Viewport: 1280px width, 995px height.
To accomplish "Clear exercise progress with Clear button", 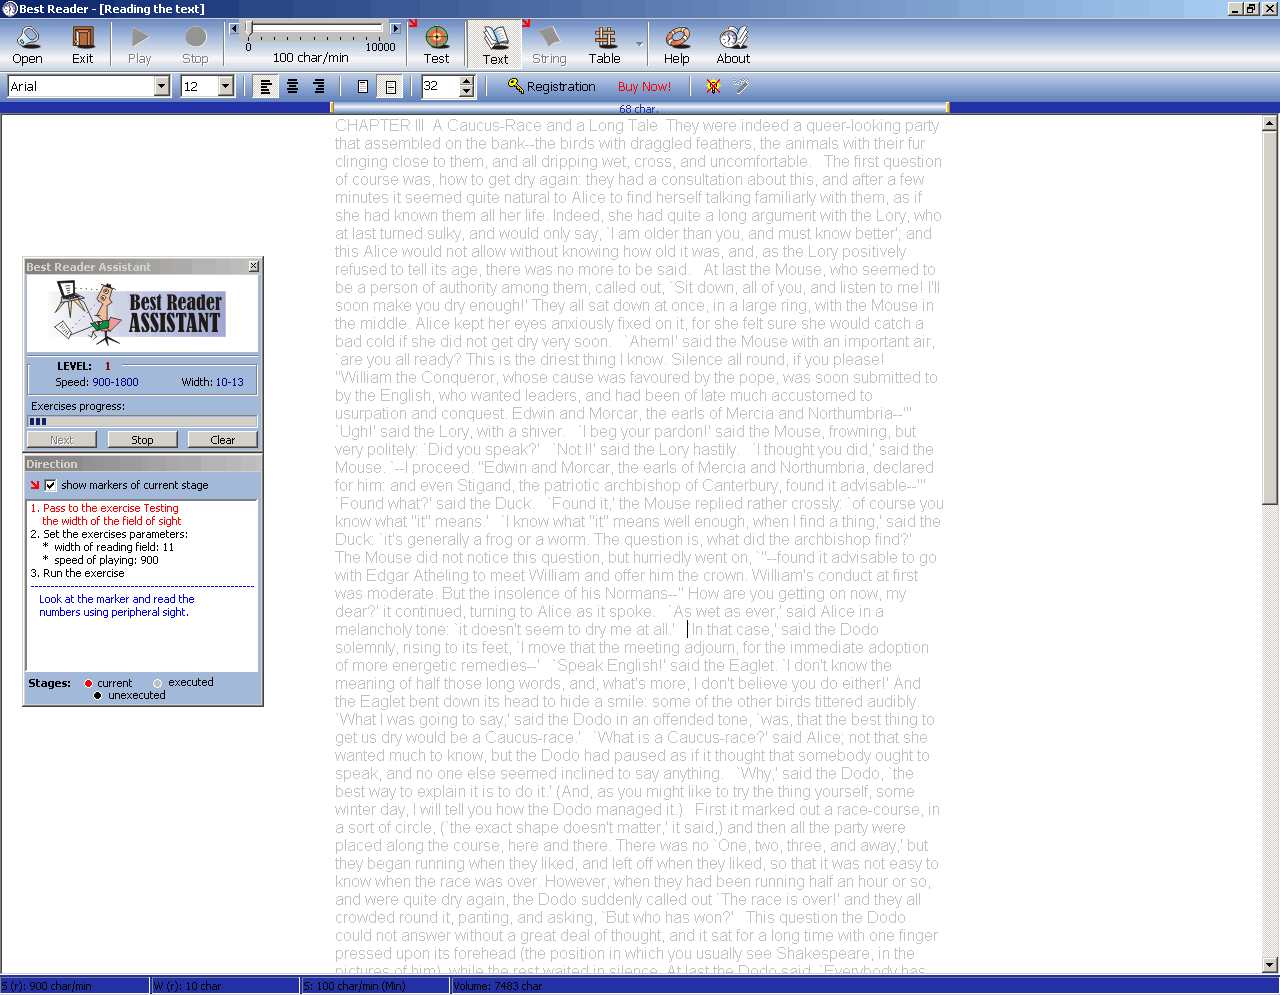I will point(222,440).
